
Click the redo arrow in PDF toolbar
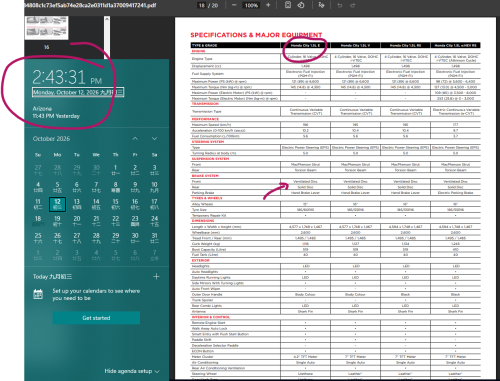pos(352,5)
